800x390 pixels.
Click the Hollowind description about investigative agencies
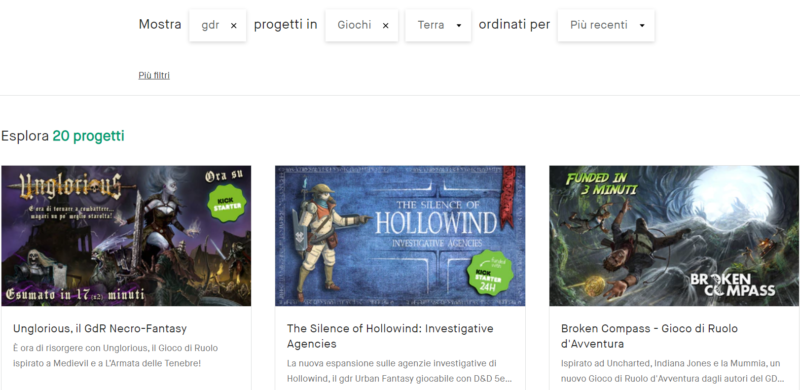point(399,371)
